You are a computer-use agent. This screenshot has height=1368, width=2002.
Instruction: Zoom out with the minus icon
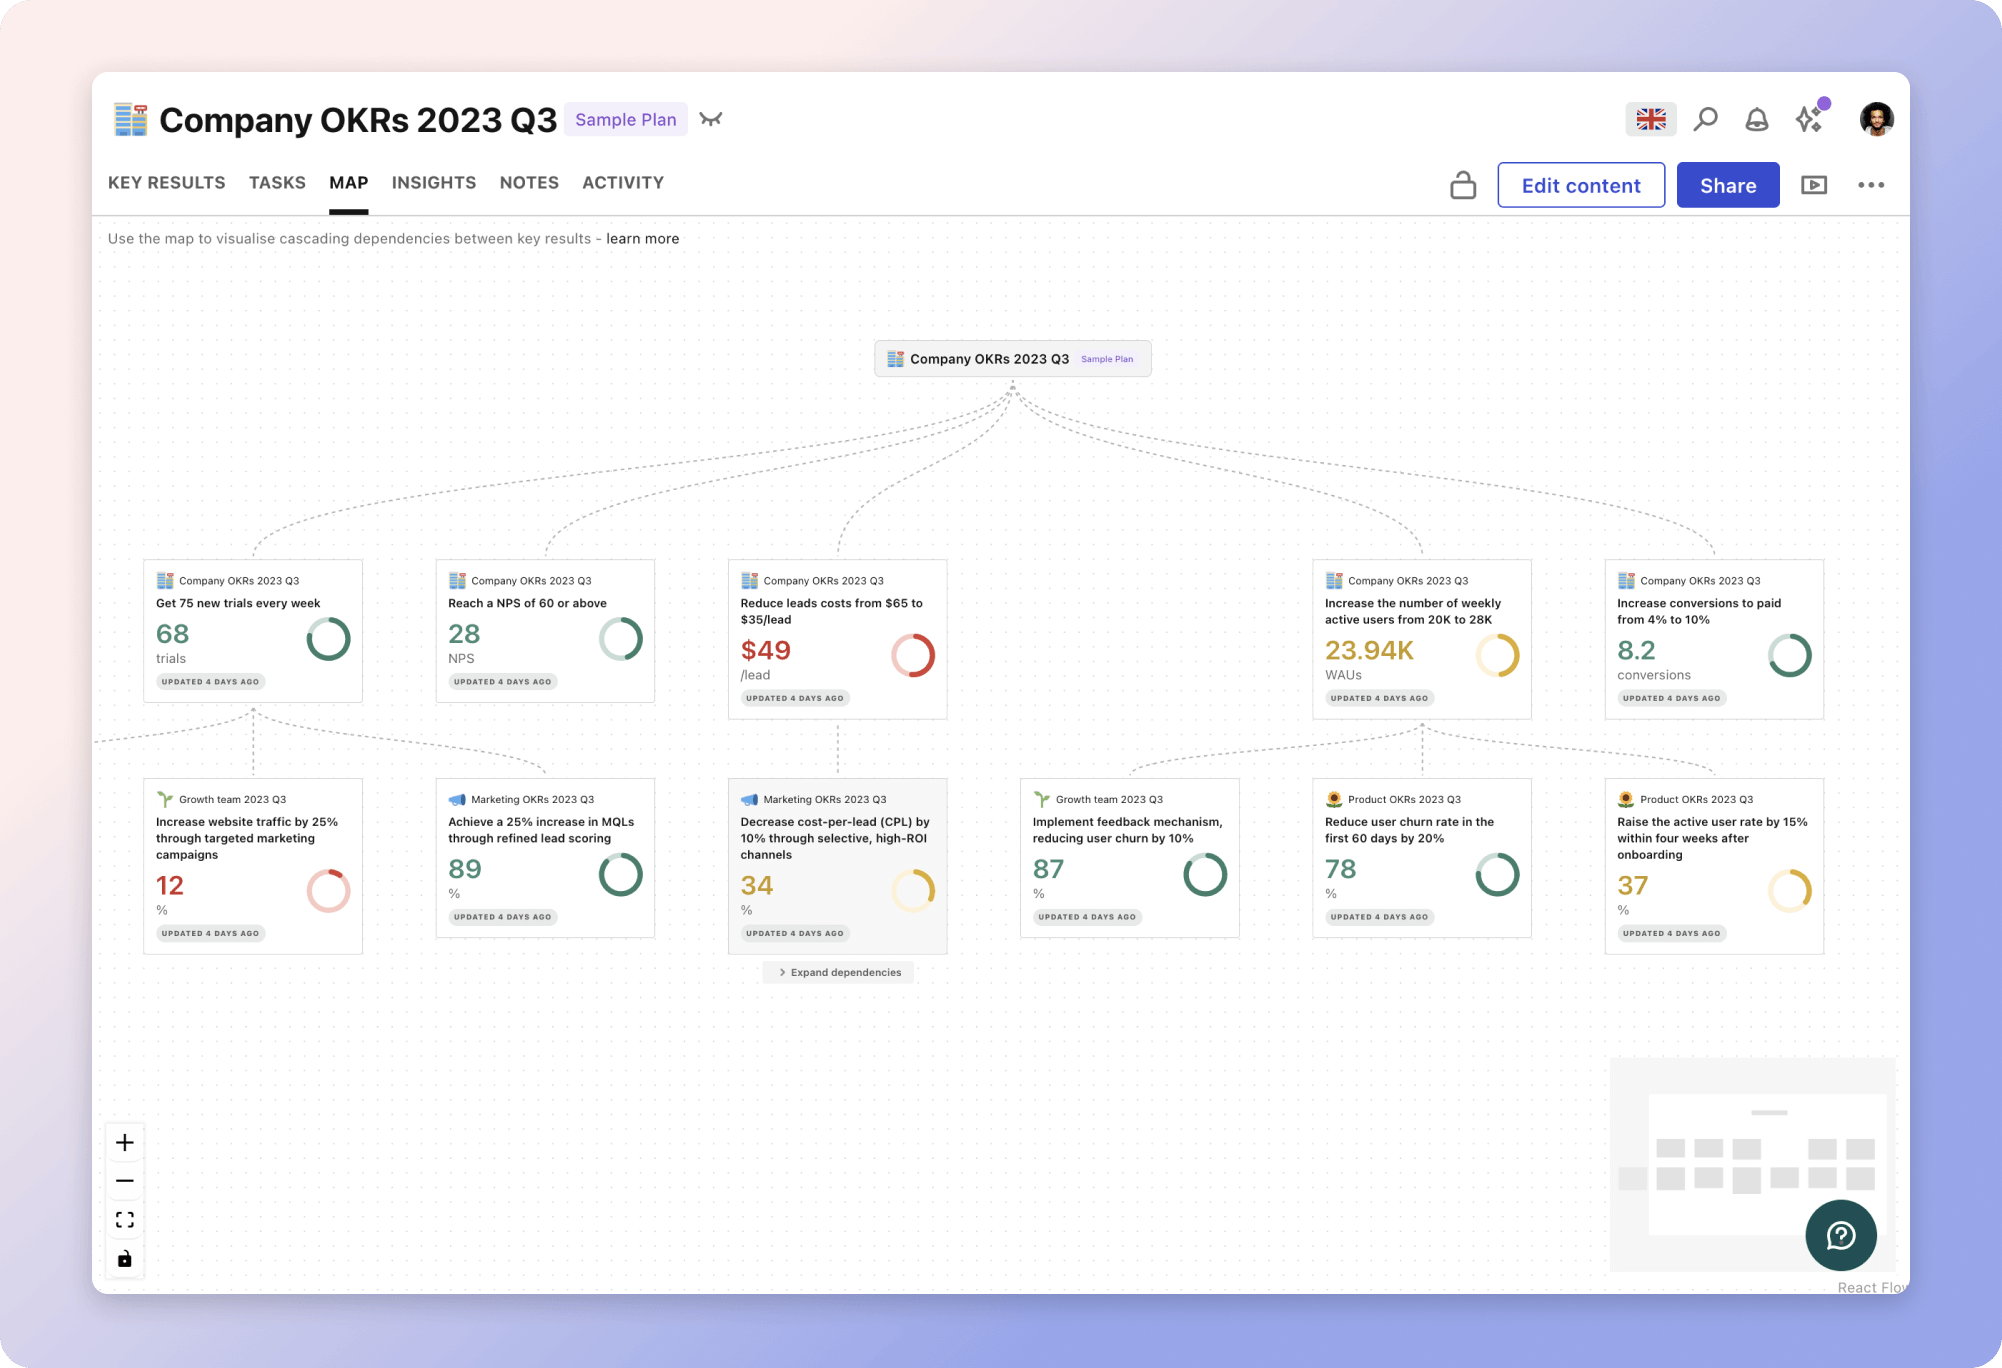(125, 1181)
